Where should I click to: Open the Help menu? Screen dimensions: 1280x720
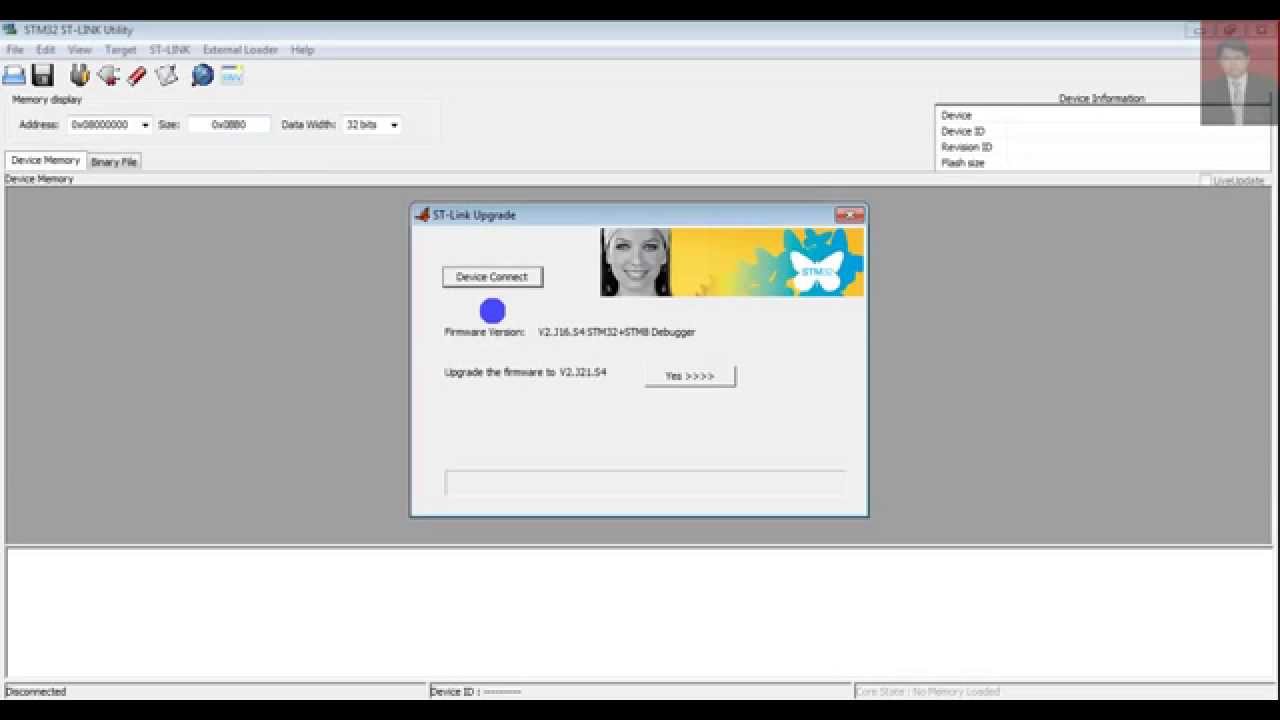pos(302,50)
